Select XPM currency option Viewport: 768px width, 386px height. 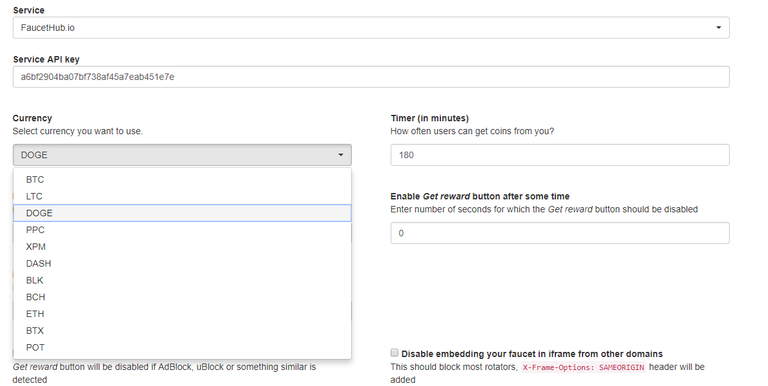[182, 247]
